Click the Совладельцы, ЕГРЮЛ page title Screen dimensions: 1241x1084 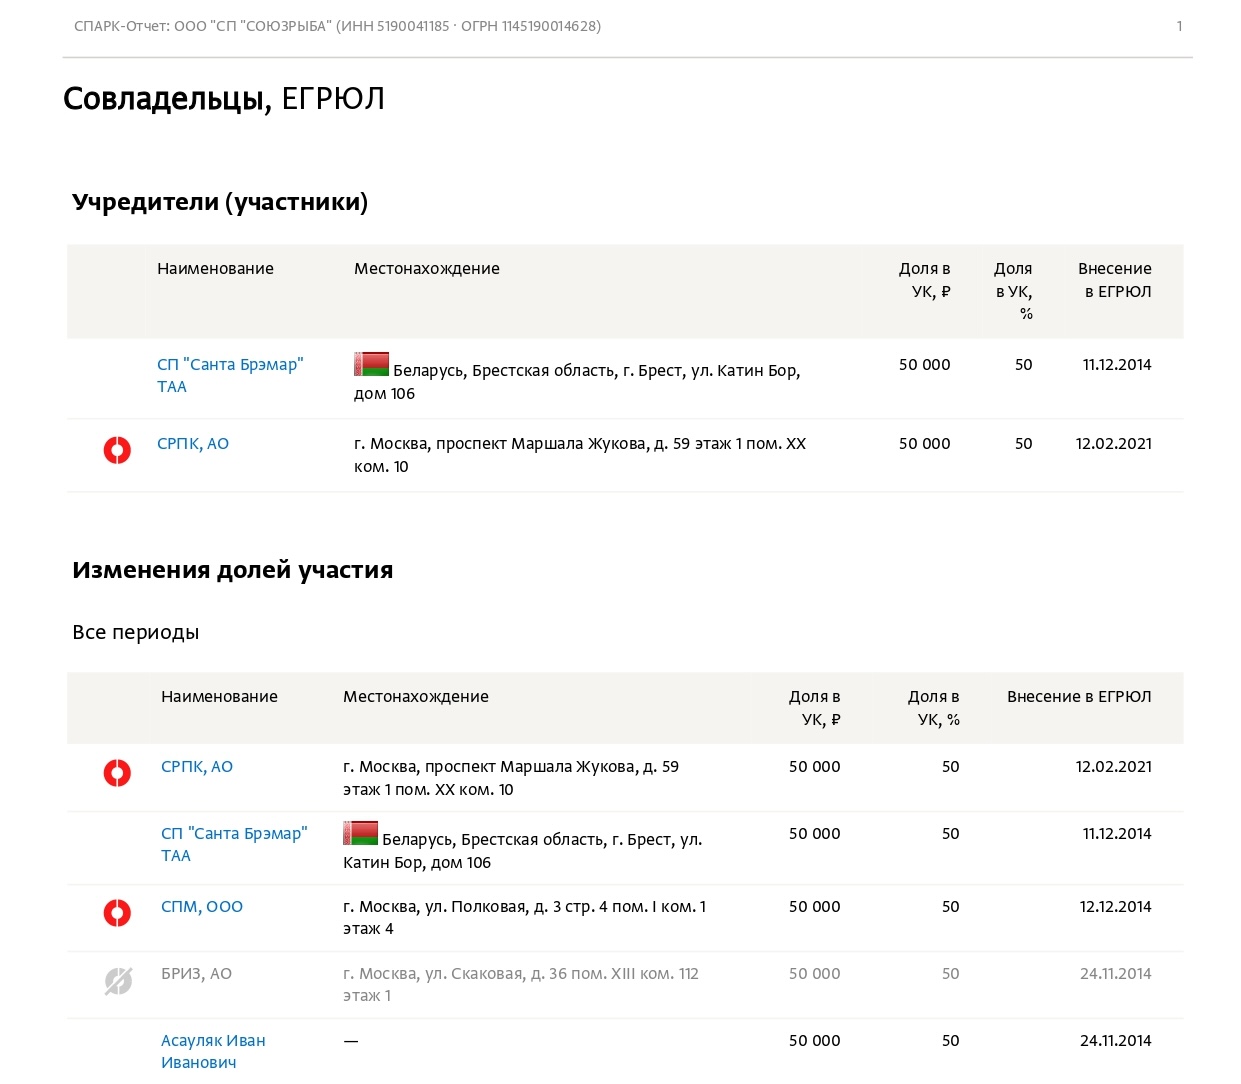tap(224, 99)
